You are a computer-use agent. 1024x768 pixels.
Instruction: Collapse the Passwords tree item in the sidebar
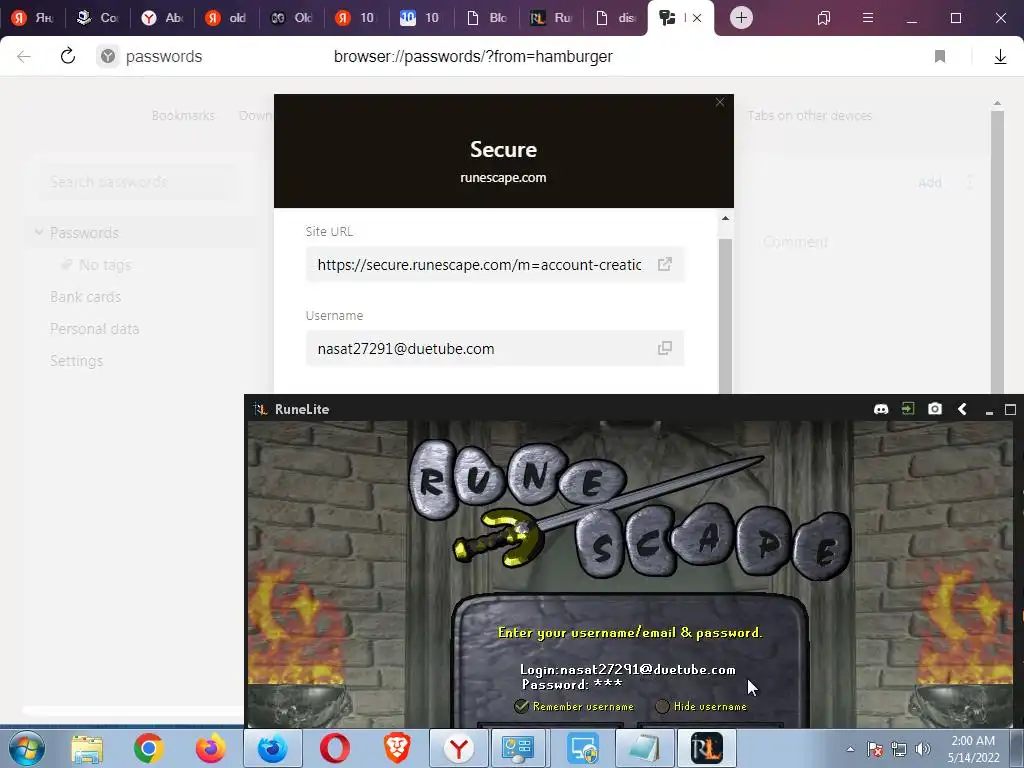39,232
